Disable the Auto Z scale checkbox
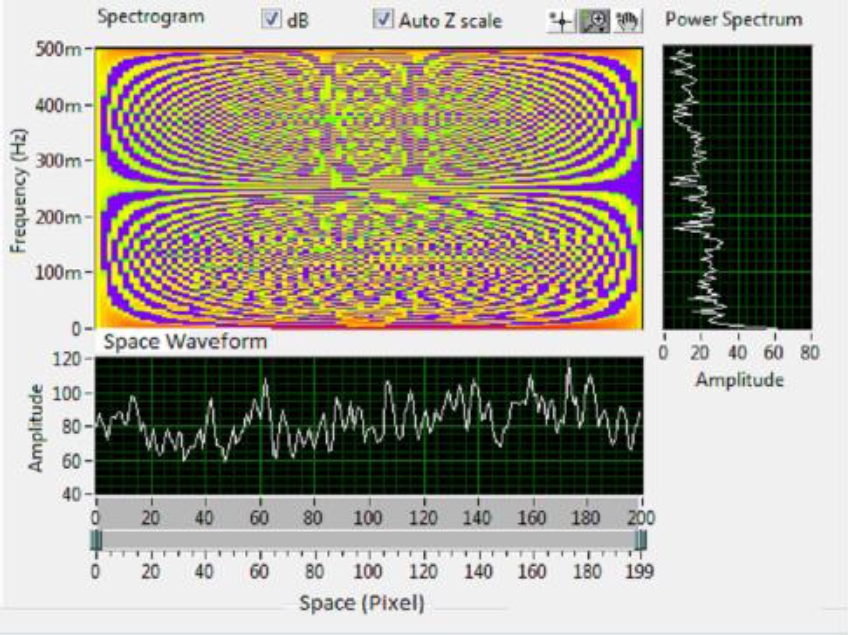This screenshot has height=635, width=848. (382, 20)
